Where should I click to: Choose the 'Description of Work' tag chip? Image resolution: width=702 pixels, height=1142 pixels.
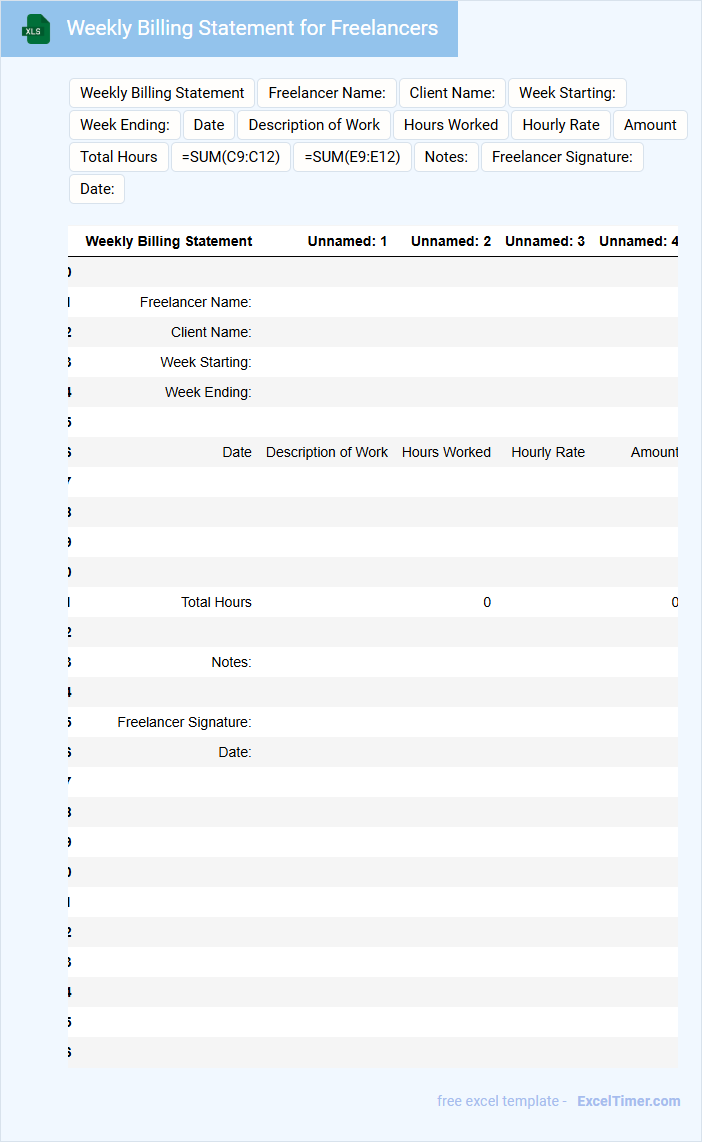tap(314, 125)
